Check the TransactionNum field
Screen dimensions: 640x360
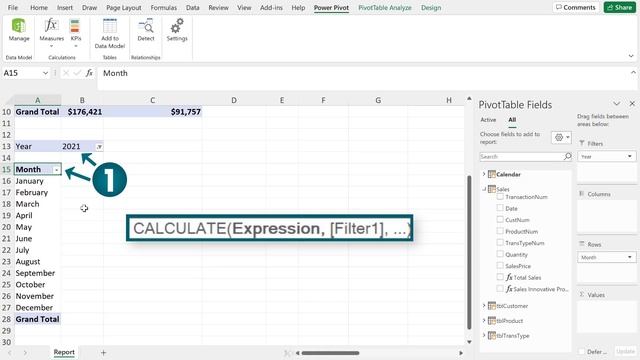pos(500,196)
